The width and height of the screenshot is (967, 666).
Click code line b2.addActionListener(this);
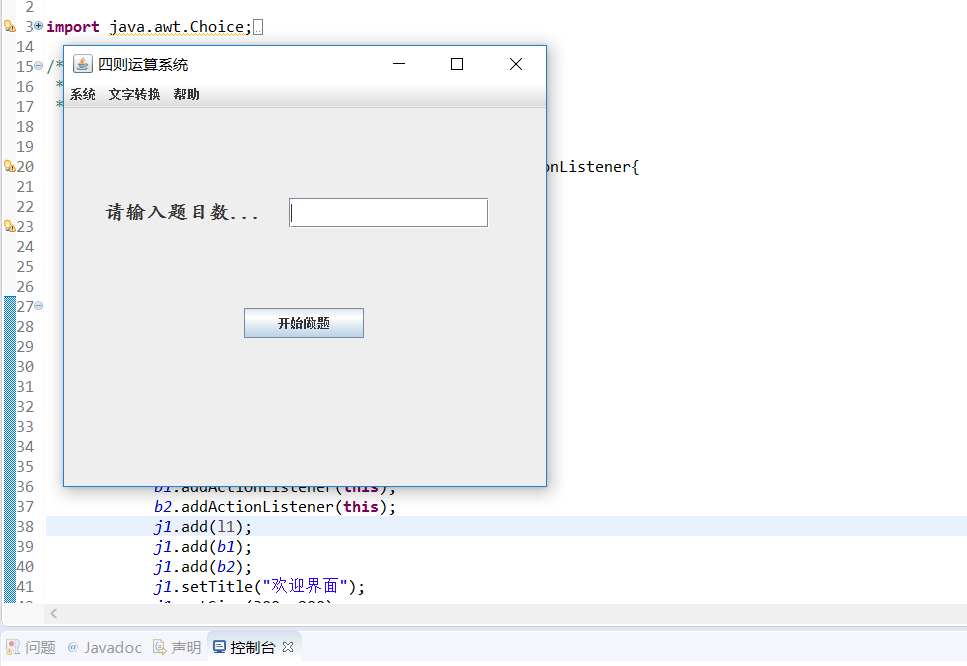[x=274, y=507]
